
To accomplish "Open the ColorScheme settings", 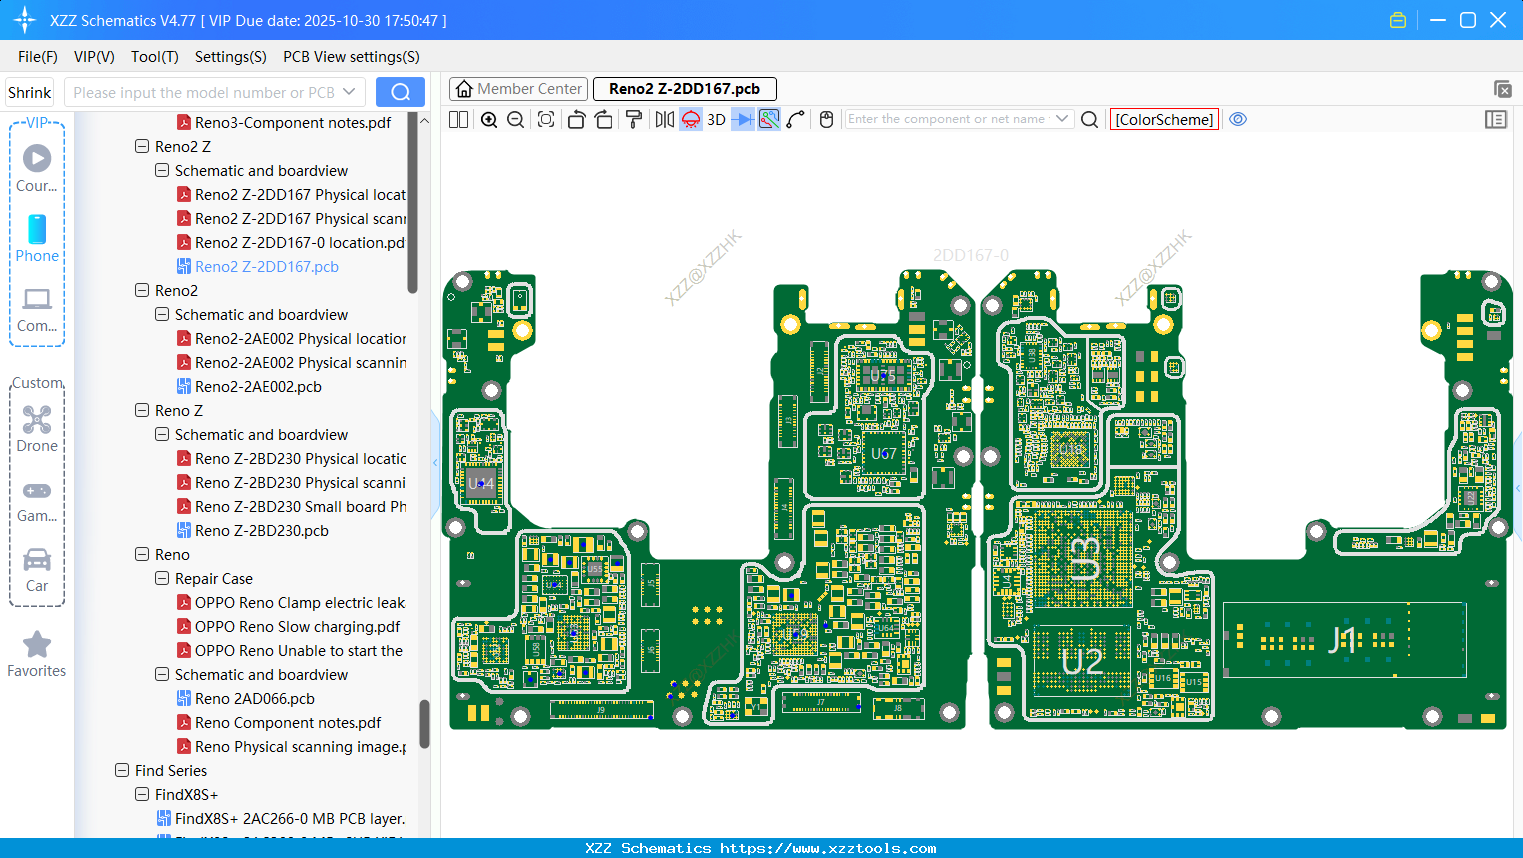I will pos(1164,119).
